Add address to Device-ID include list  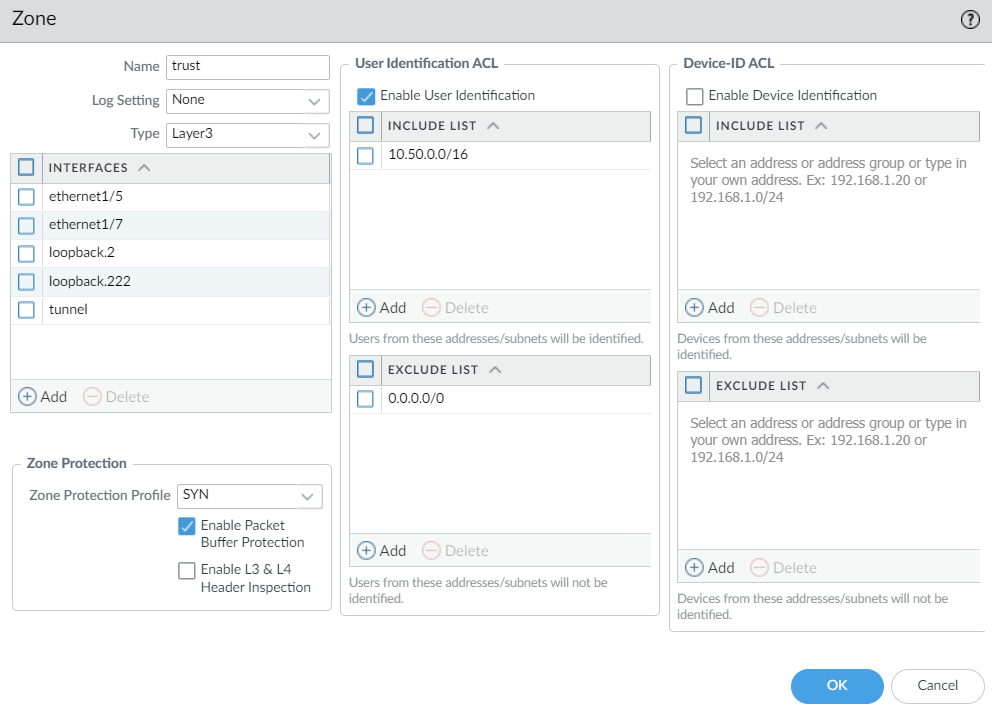coord(709,308)
